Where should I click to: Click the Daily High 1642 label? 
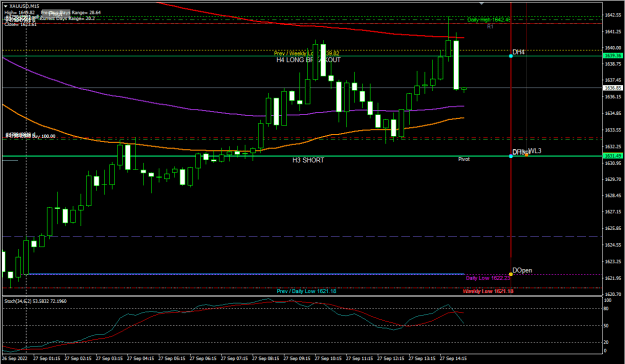tap(489, 19)
